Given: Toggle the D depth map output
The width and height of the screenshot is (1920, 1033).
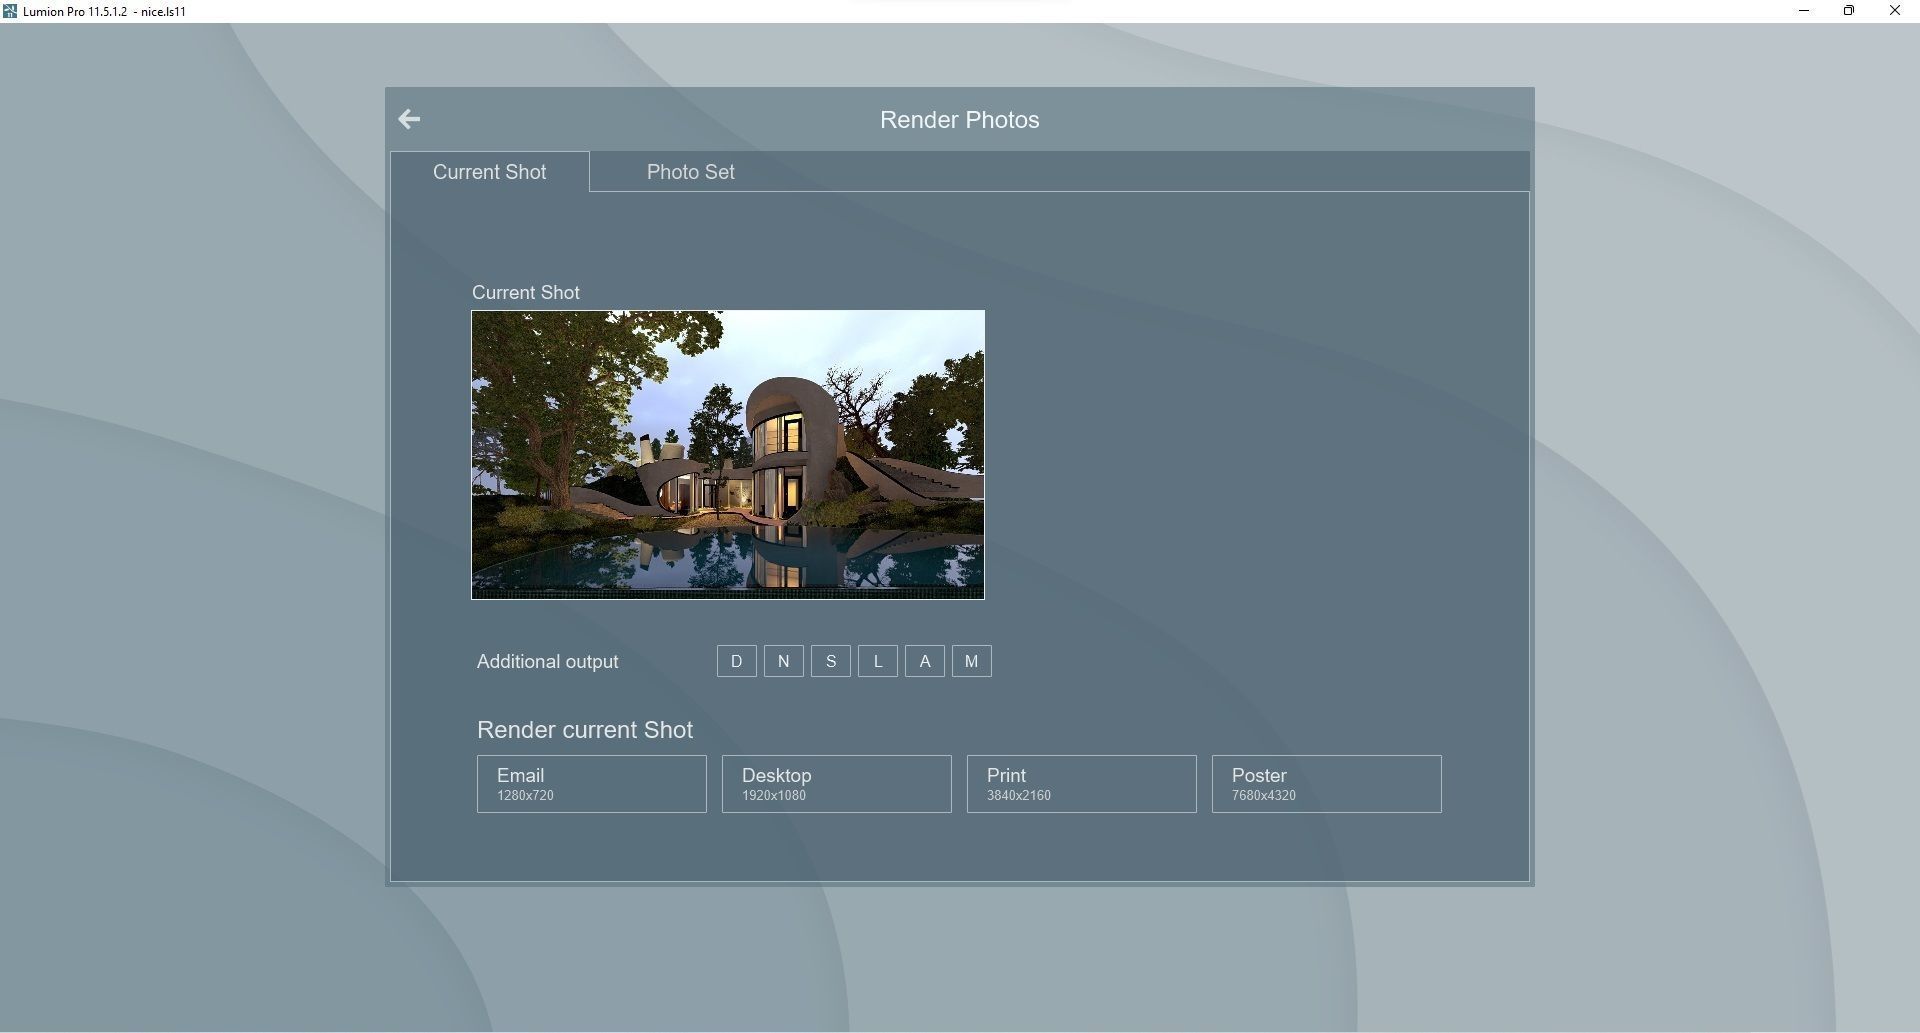Looking at the screenshot, I should [x=736, y=661].
